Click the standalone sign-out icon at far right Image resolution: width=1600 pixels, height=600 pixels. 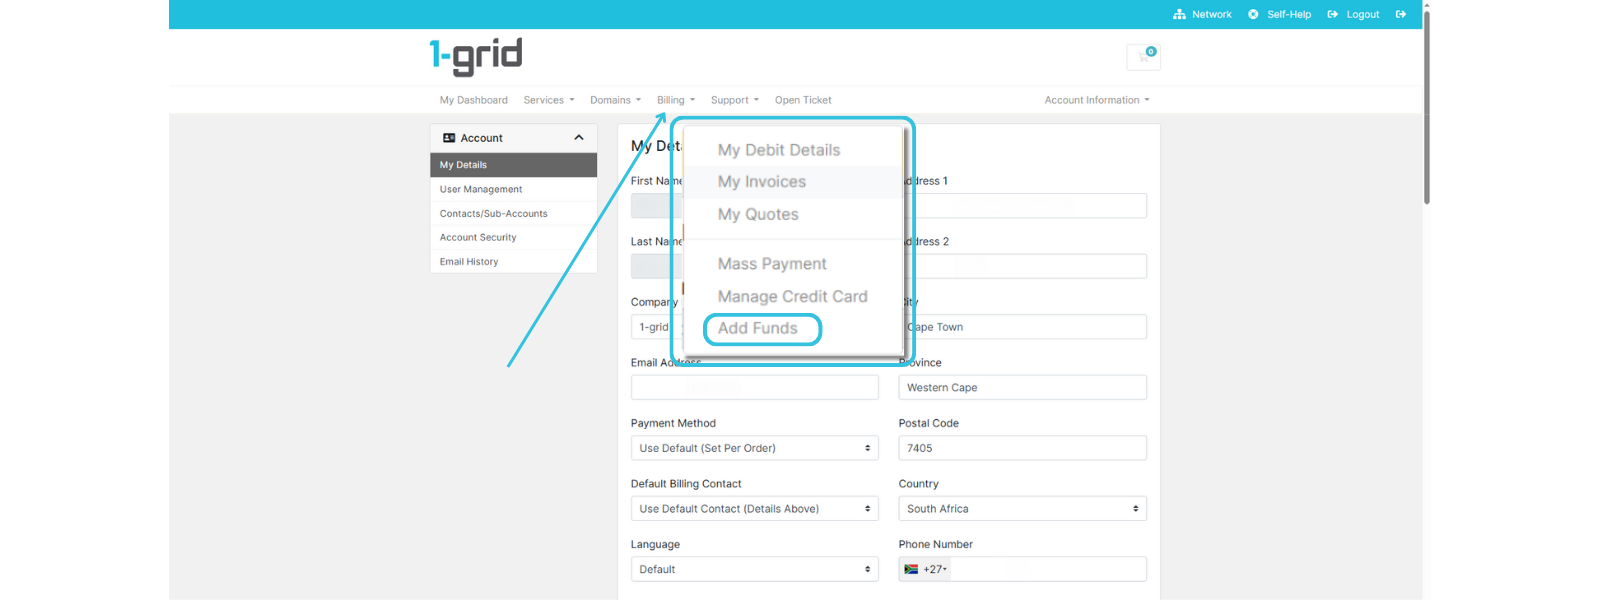point(1401,15)
